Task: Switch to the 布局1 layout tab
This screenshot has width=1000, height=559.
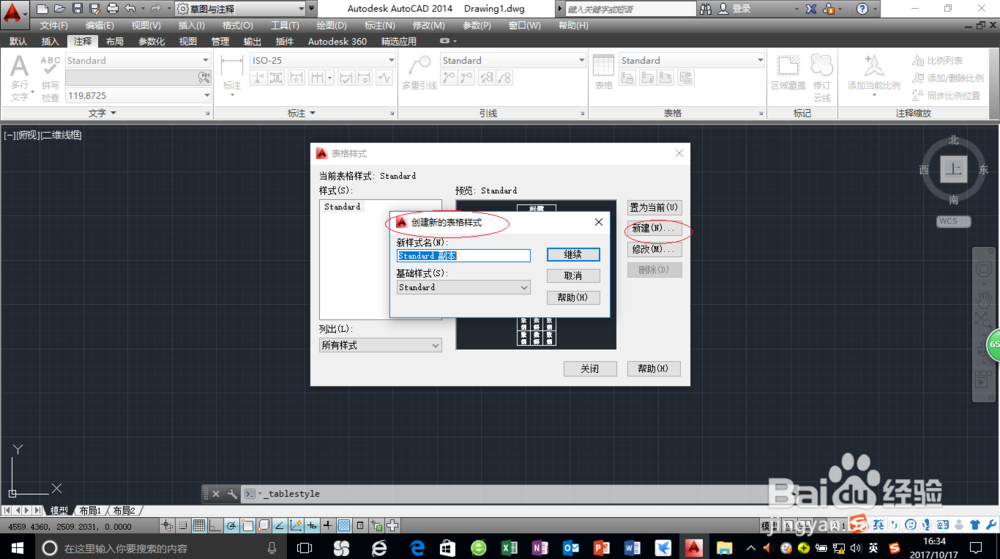Action: pyautogui.click(x=91, y=511)
